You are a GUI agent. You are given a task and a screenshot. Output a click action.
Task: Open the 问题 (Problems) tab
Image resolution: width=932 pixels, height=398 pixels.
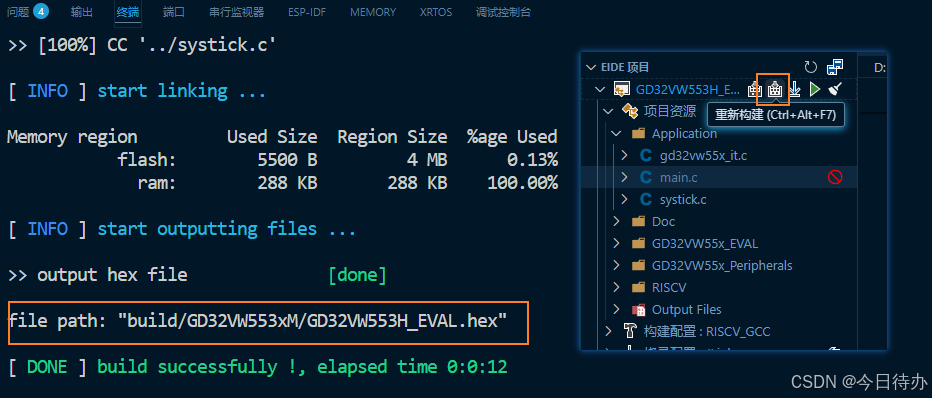[x=18, y=12]
